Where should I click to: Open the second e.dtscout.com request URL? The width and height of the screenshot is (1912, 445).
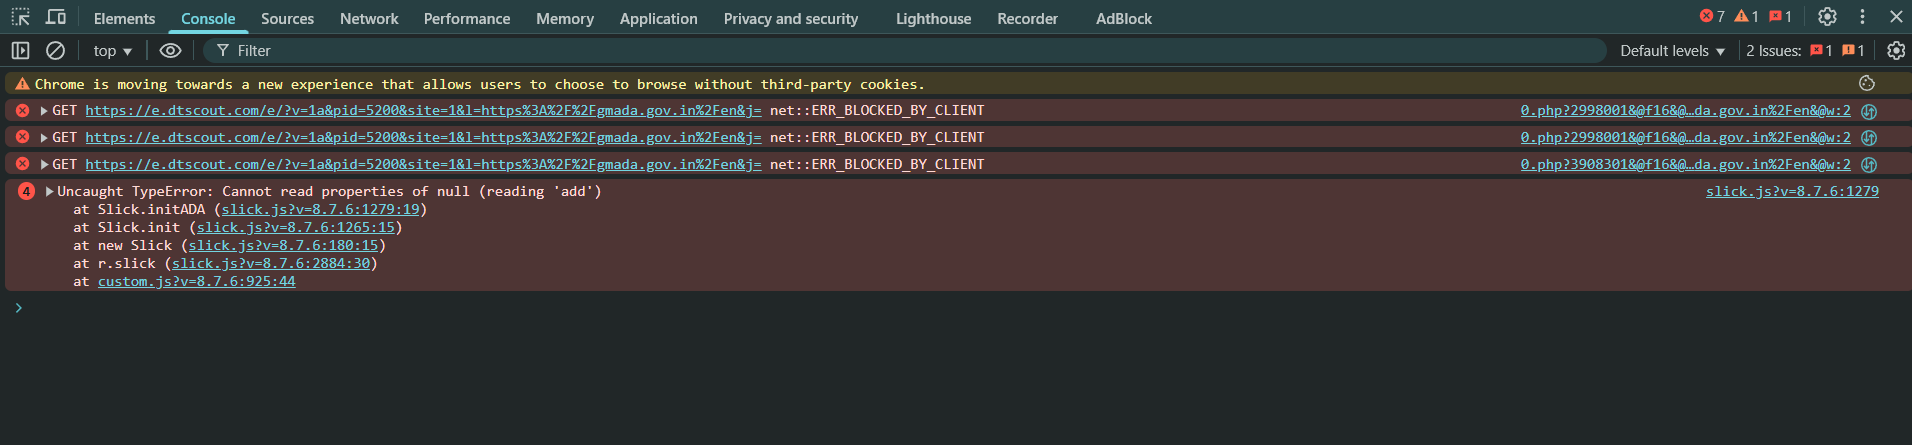[423, 138]
